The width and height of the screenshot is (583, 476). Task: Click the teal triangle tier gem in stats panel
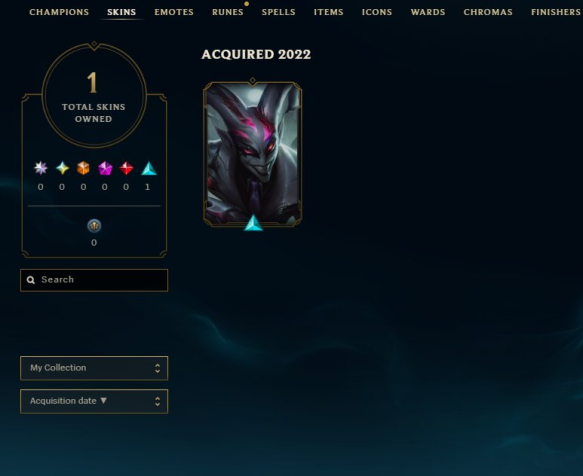[149, 168]
